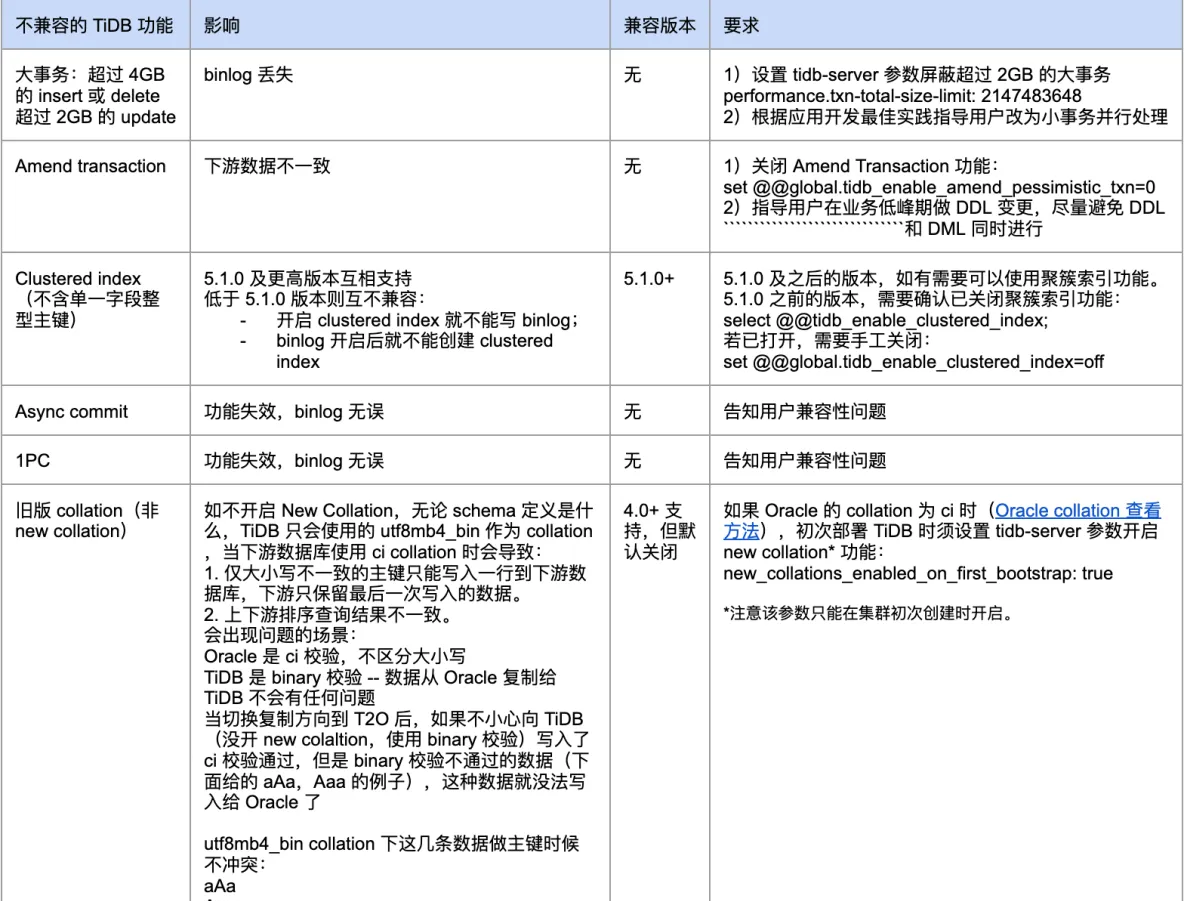
Task: Click 功能失效，binlog 无误 in 1PC row
Action: [294, 461]
